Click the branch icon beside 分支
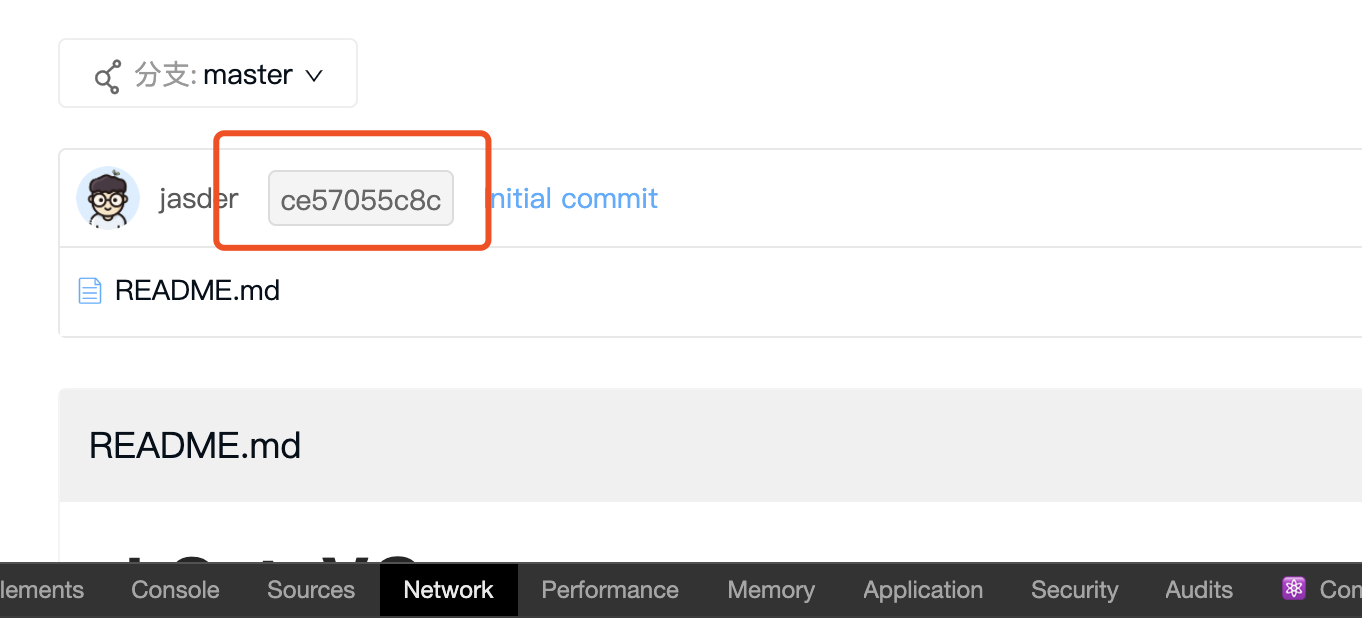Screen dimensions: 1362x618 [107, 76]
